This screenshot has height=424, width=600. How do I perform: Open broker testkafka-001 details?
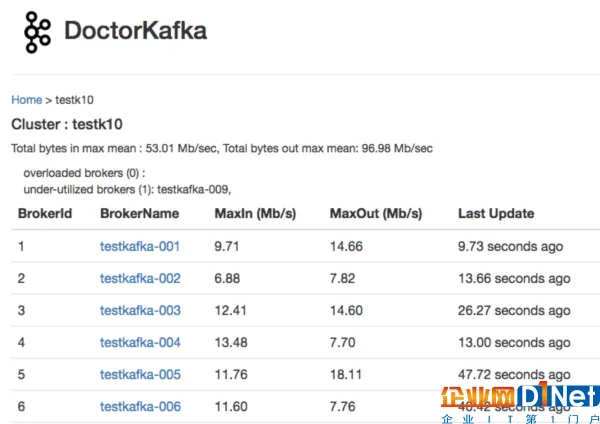click(140, 246)
